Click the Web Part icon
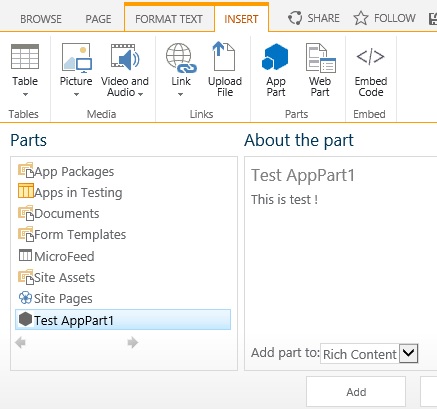This screenshot has height=409, width=437. click(x=321, y=58)
